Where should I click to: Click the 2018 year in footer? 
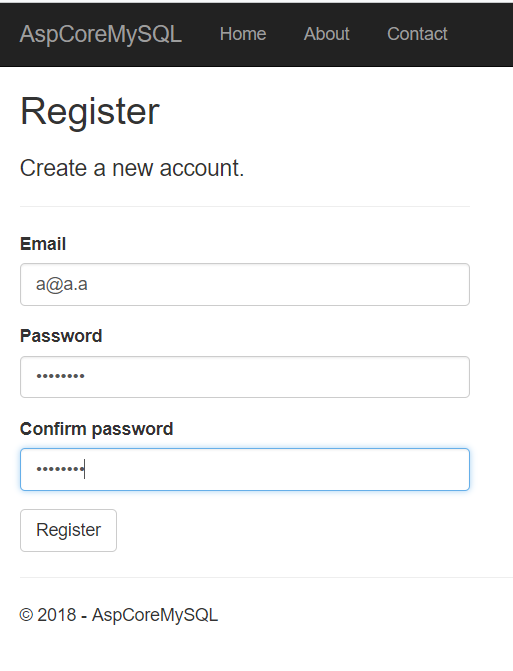coord(56,615)
